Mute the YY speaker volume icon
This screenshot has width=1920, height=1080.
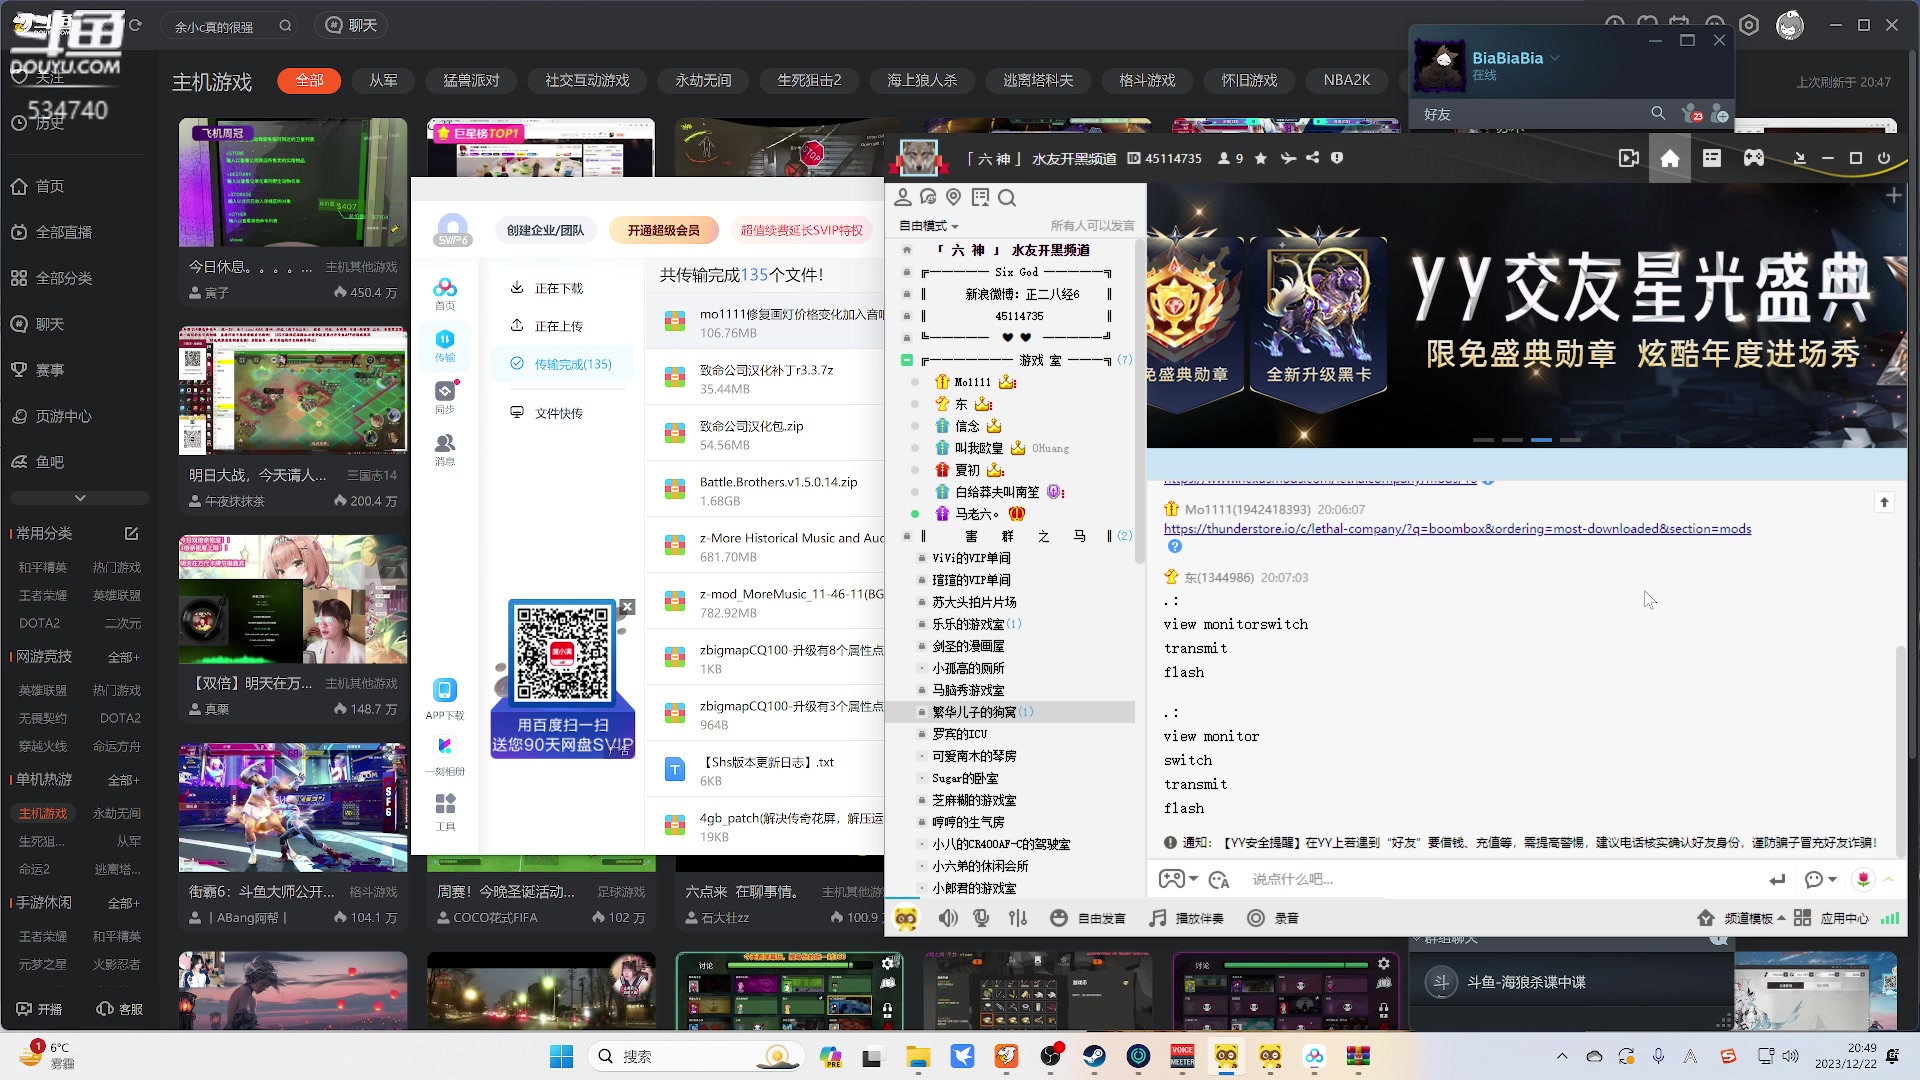tap(948, 918)
